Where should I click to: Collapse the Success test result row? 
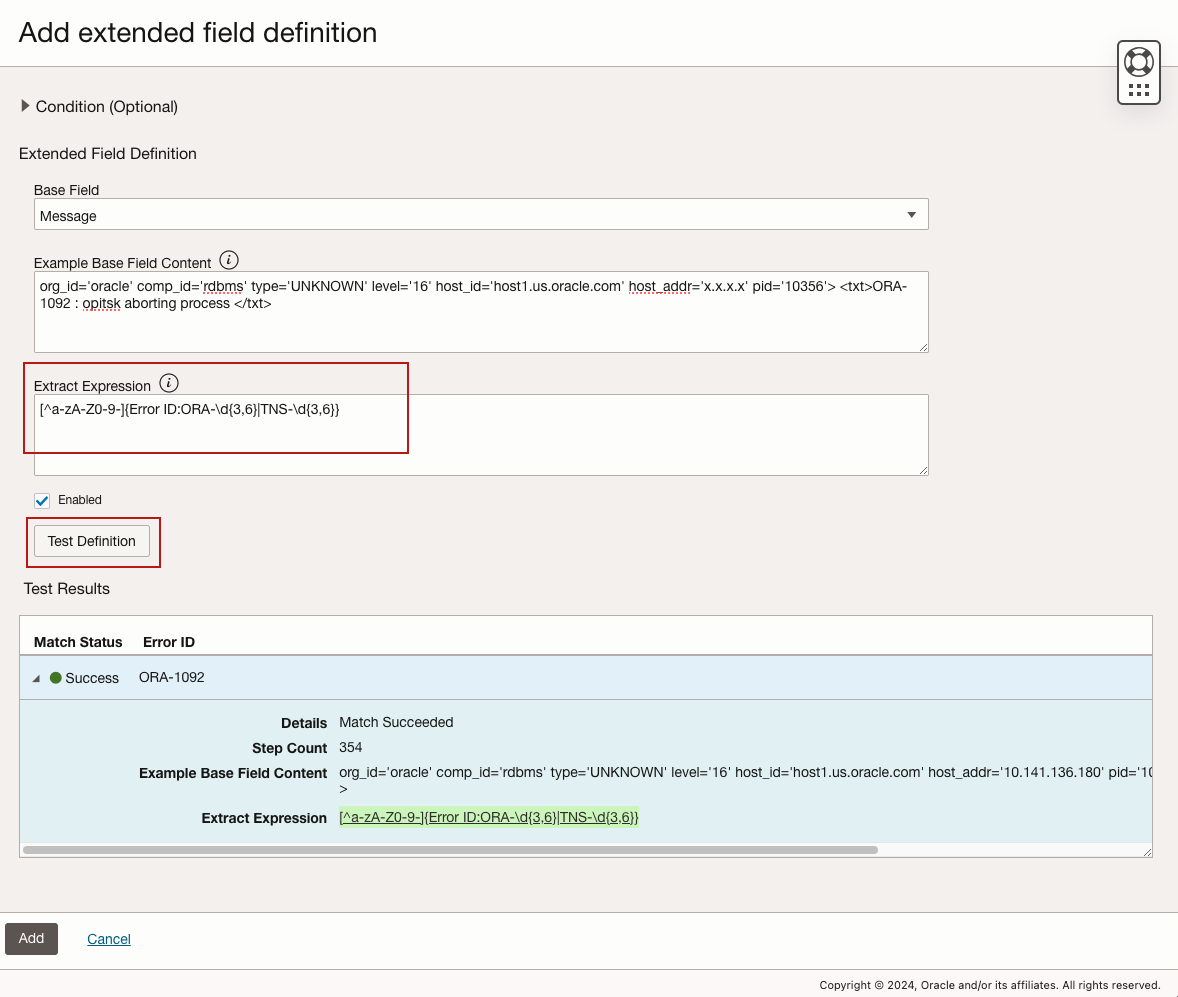[35, 678]
